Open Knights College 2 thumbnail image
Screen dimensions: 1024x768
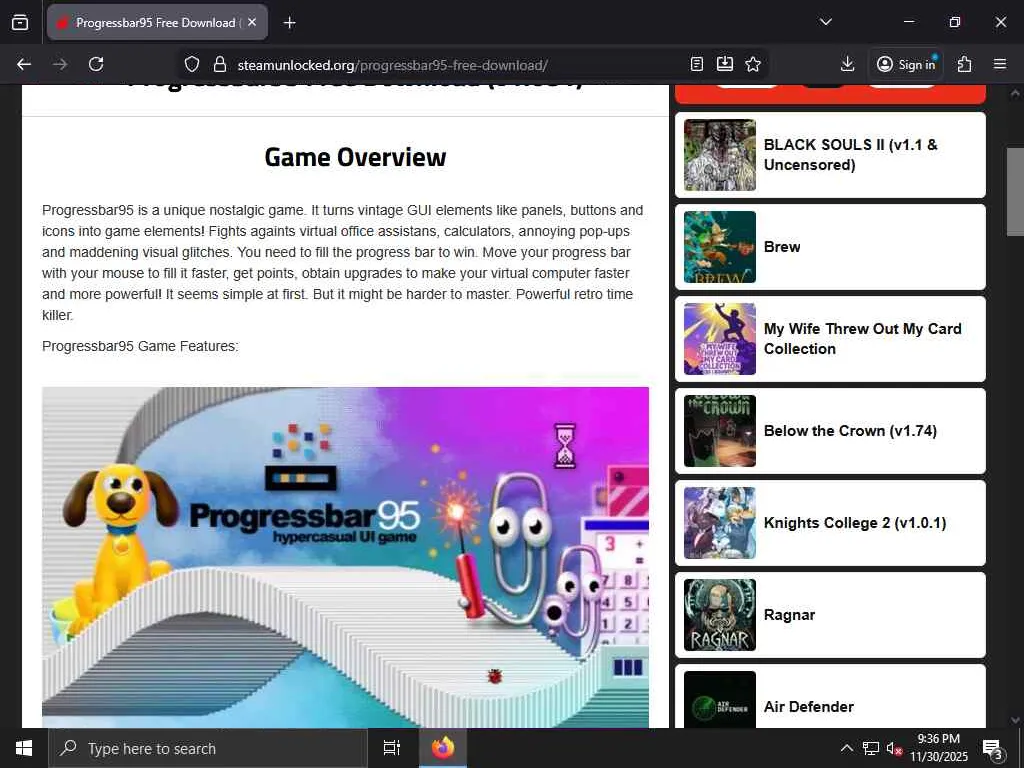(x=720, y=523)
